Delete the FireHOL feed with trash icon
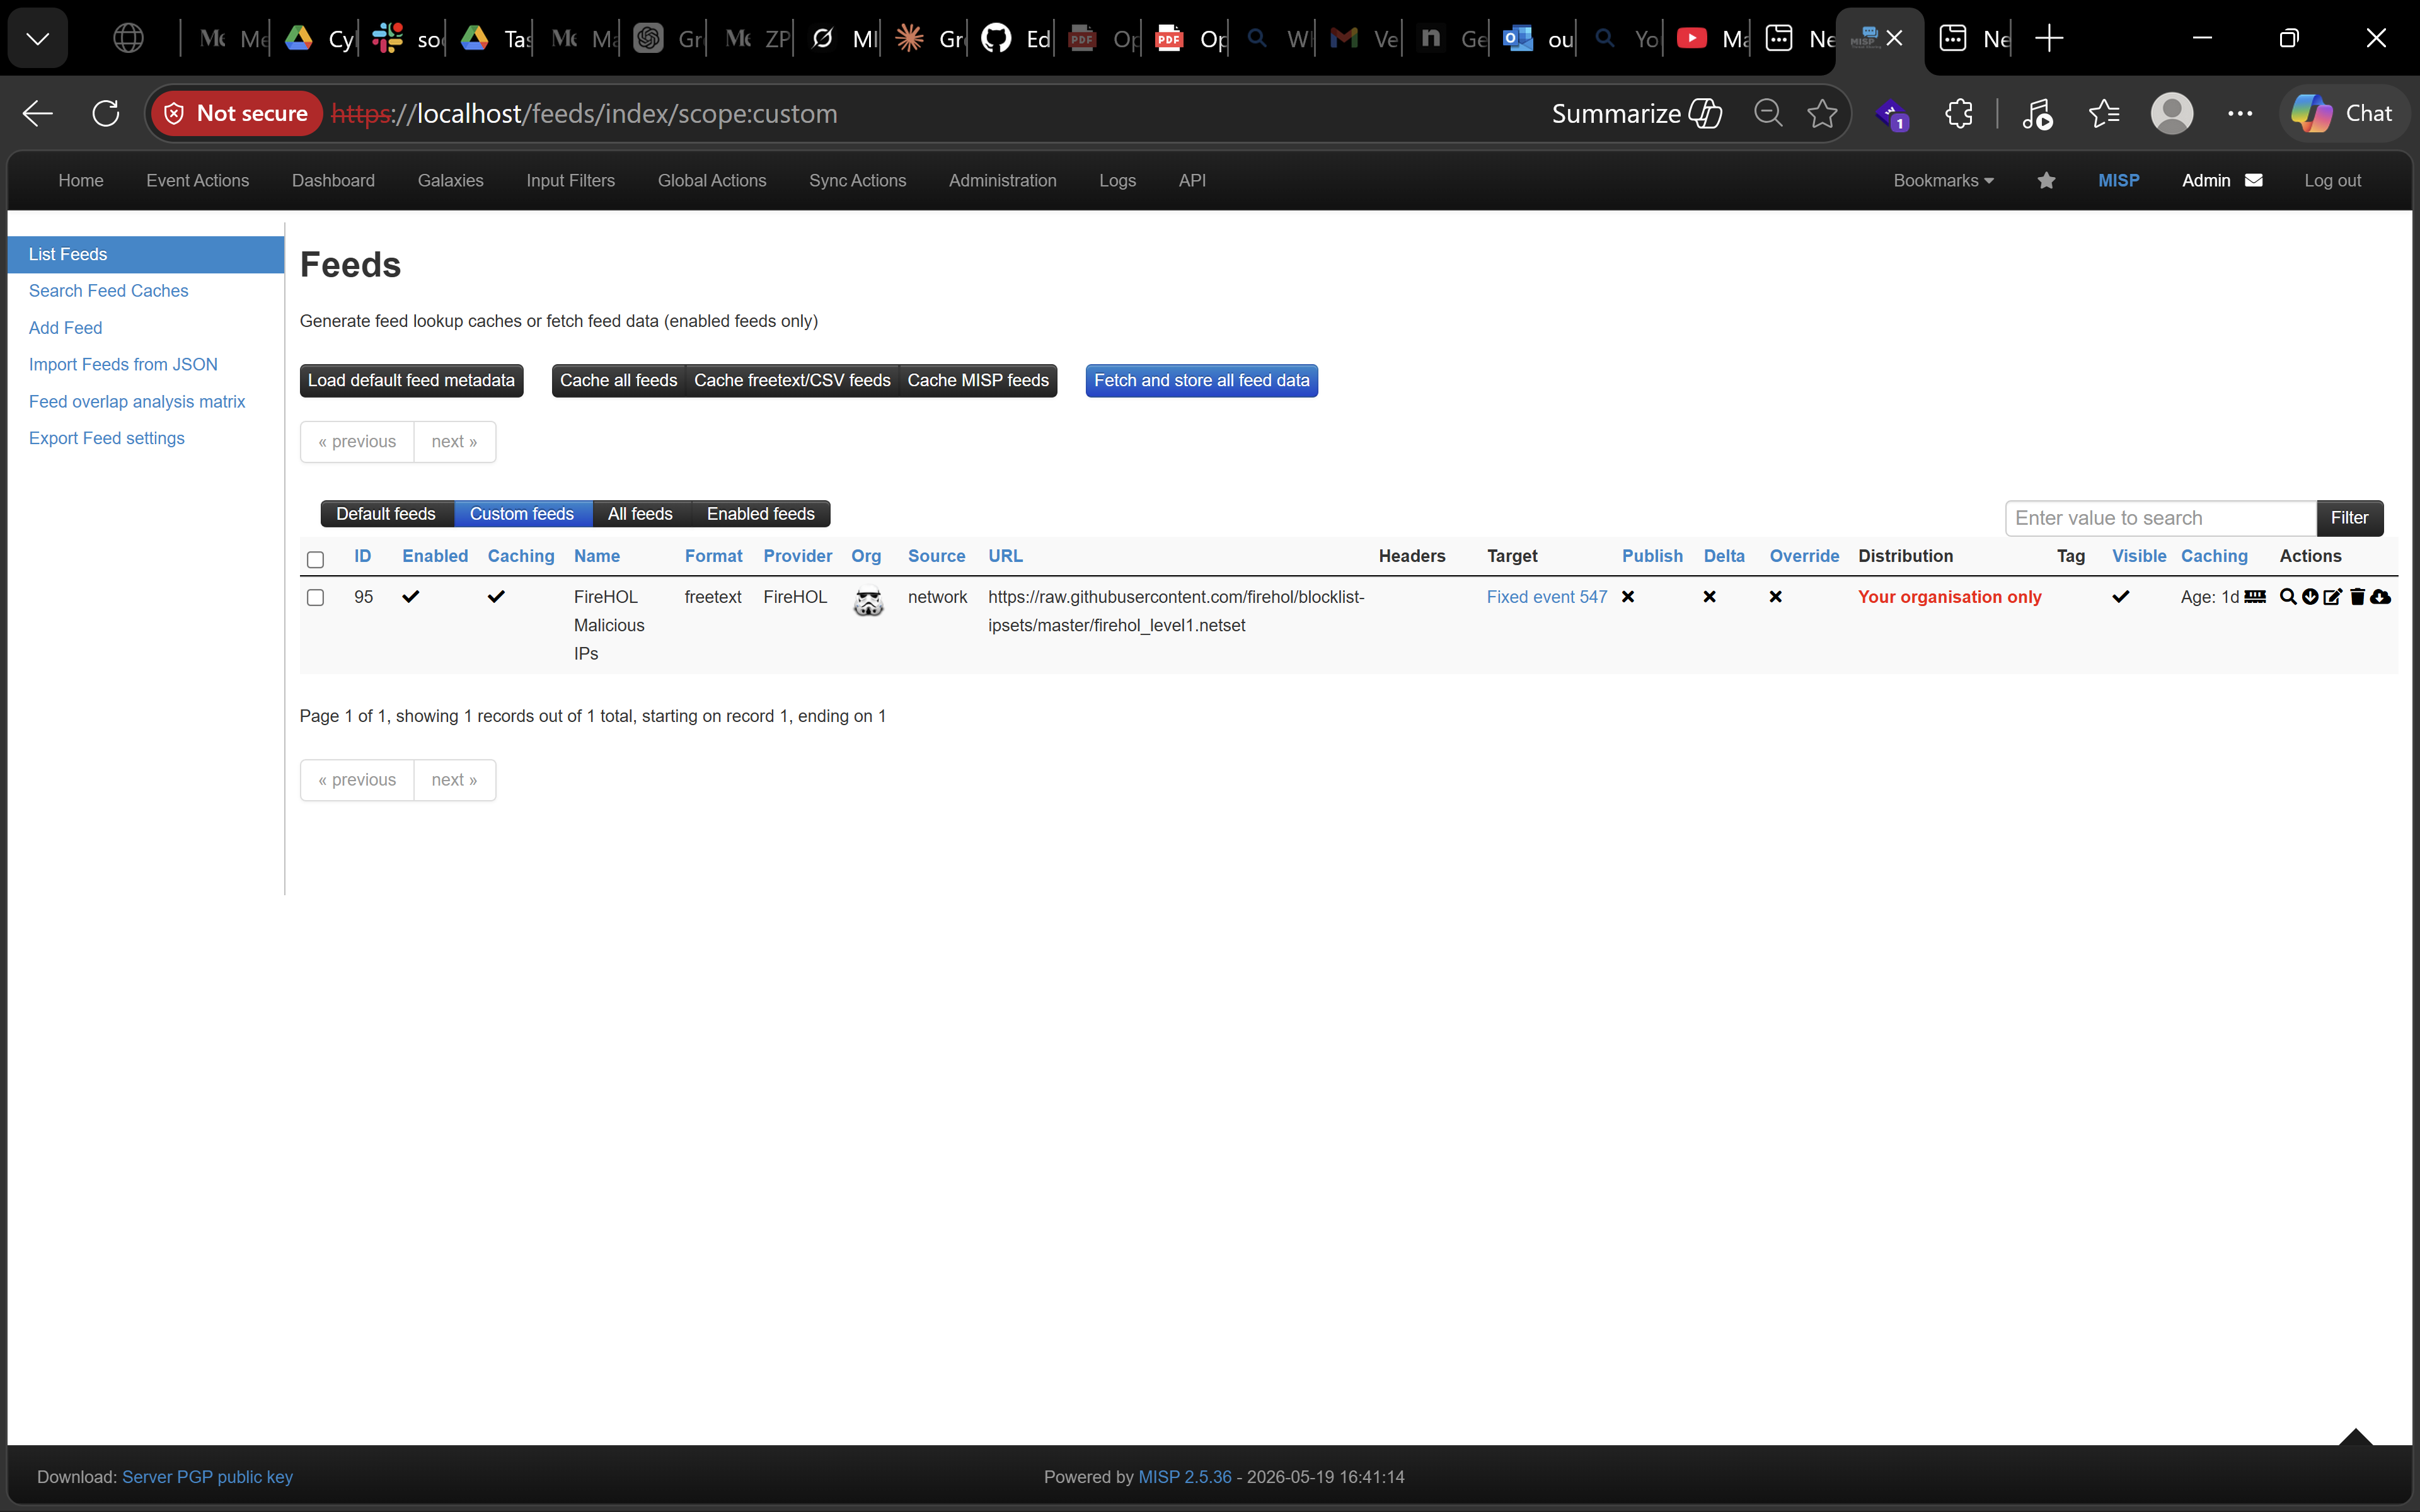This screenshot has height=1512, width=2420. pyautogui.click(x=2357, y=596)
